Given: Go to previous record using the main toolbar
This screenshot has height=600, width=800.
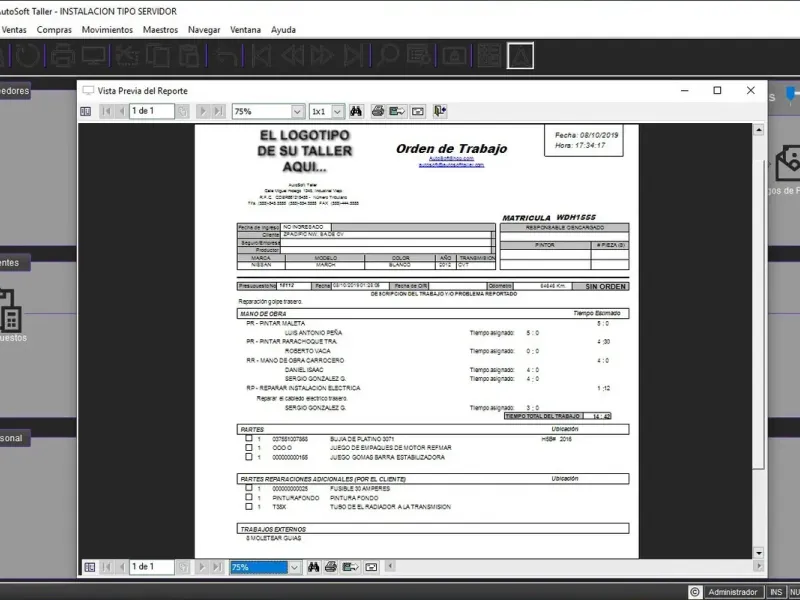Looking at the screenshot, I should pyautogui.click(x=293, y=56).
